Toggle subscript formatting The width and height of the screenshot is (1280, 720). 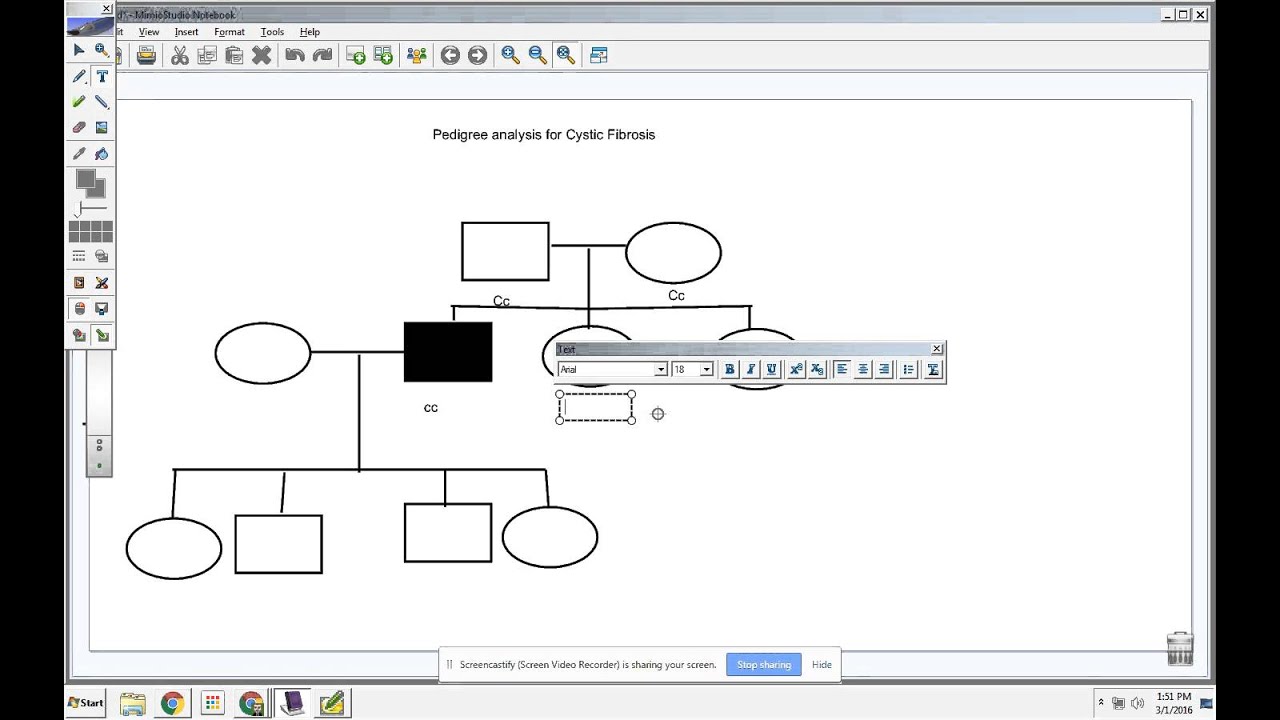(x=817, y=369)
